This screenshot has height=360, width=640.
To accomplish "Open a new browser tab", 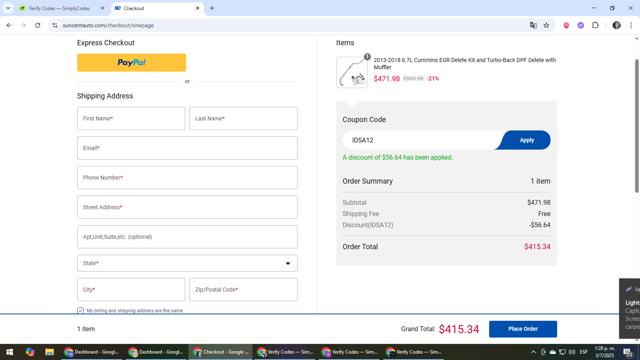I will click(212, 8).
